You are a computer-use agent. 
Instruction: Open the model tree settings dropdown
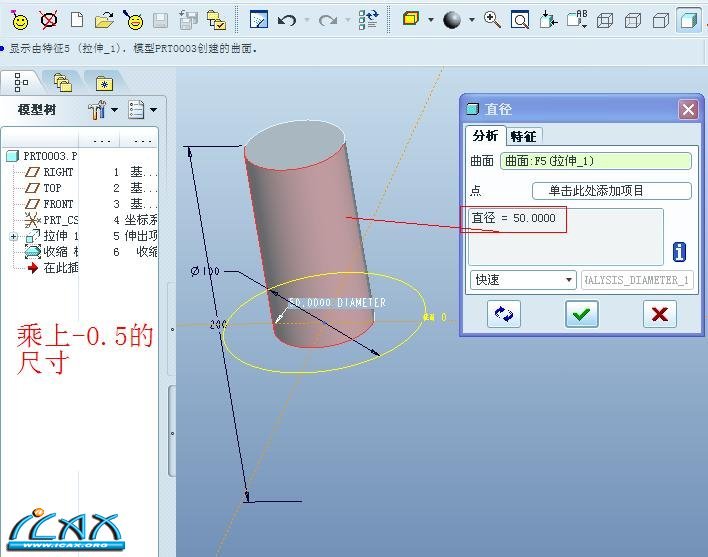[103, 109]
